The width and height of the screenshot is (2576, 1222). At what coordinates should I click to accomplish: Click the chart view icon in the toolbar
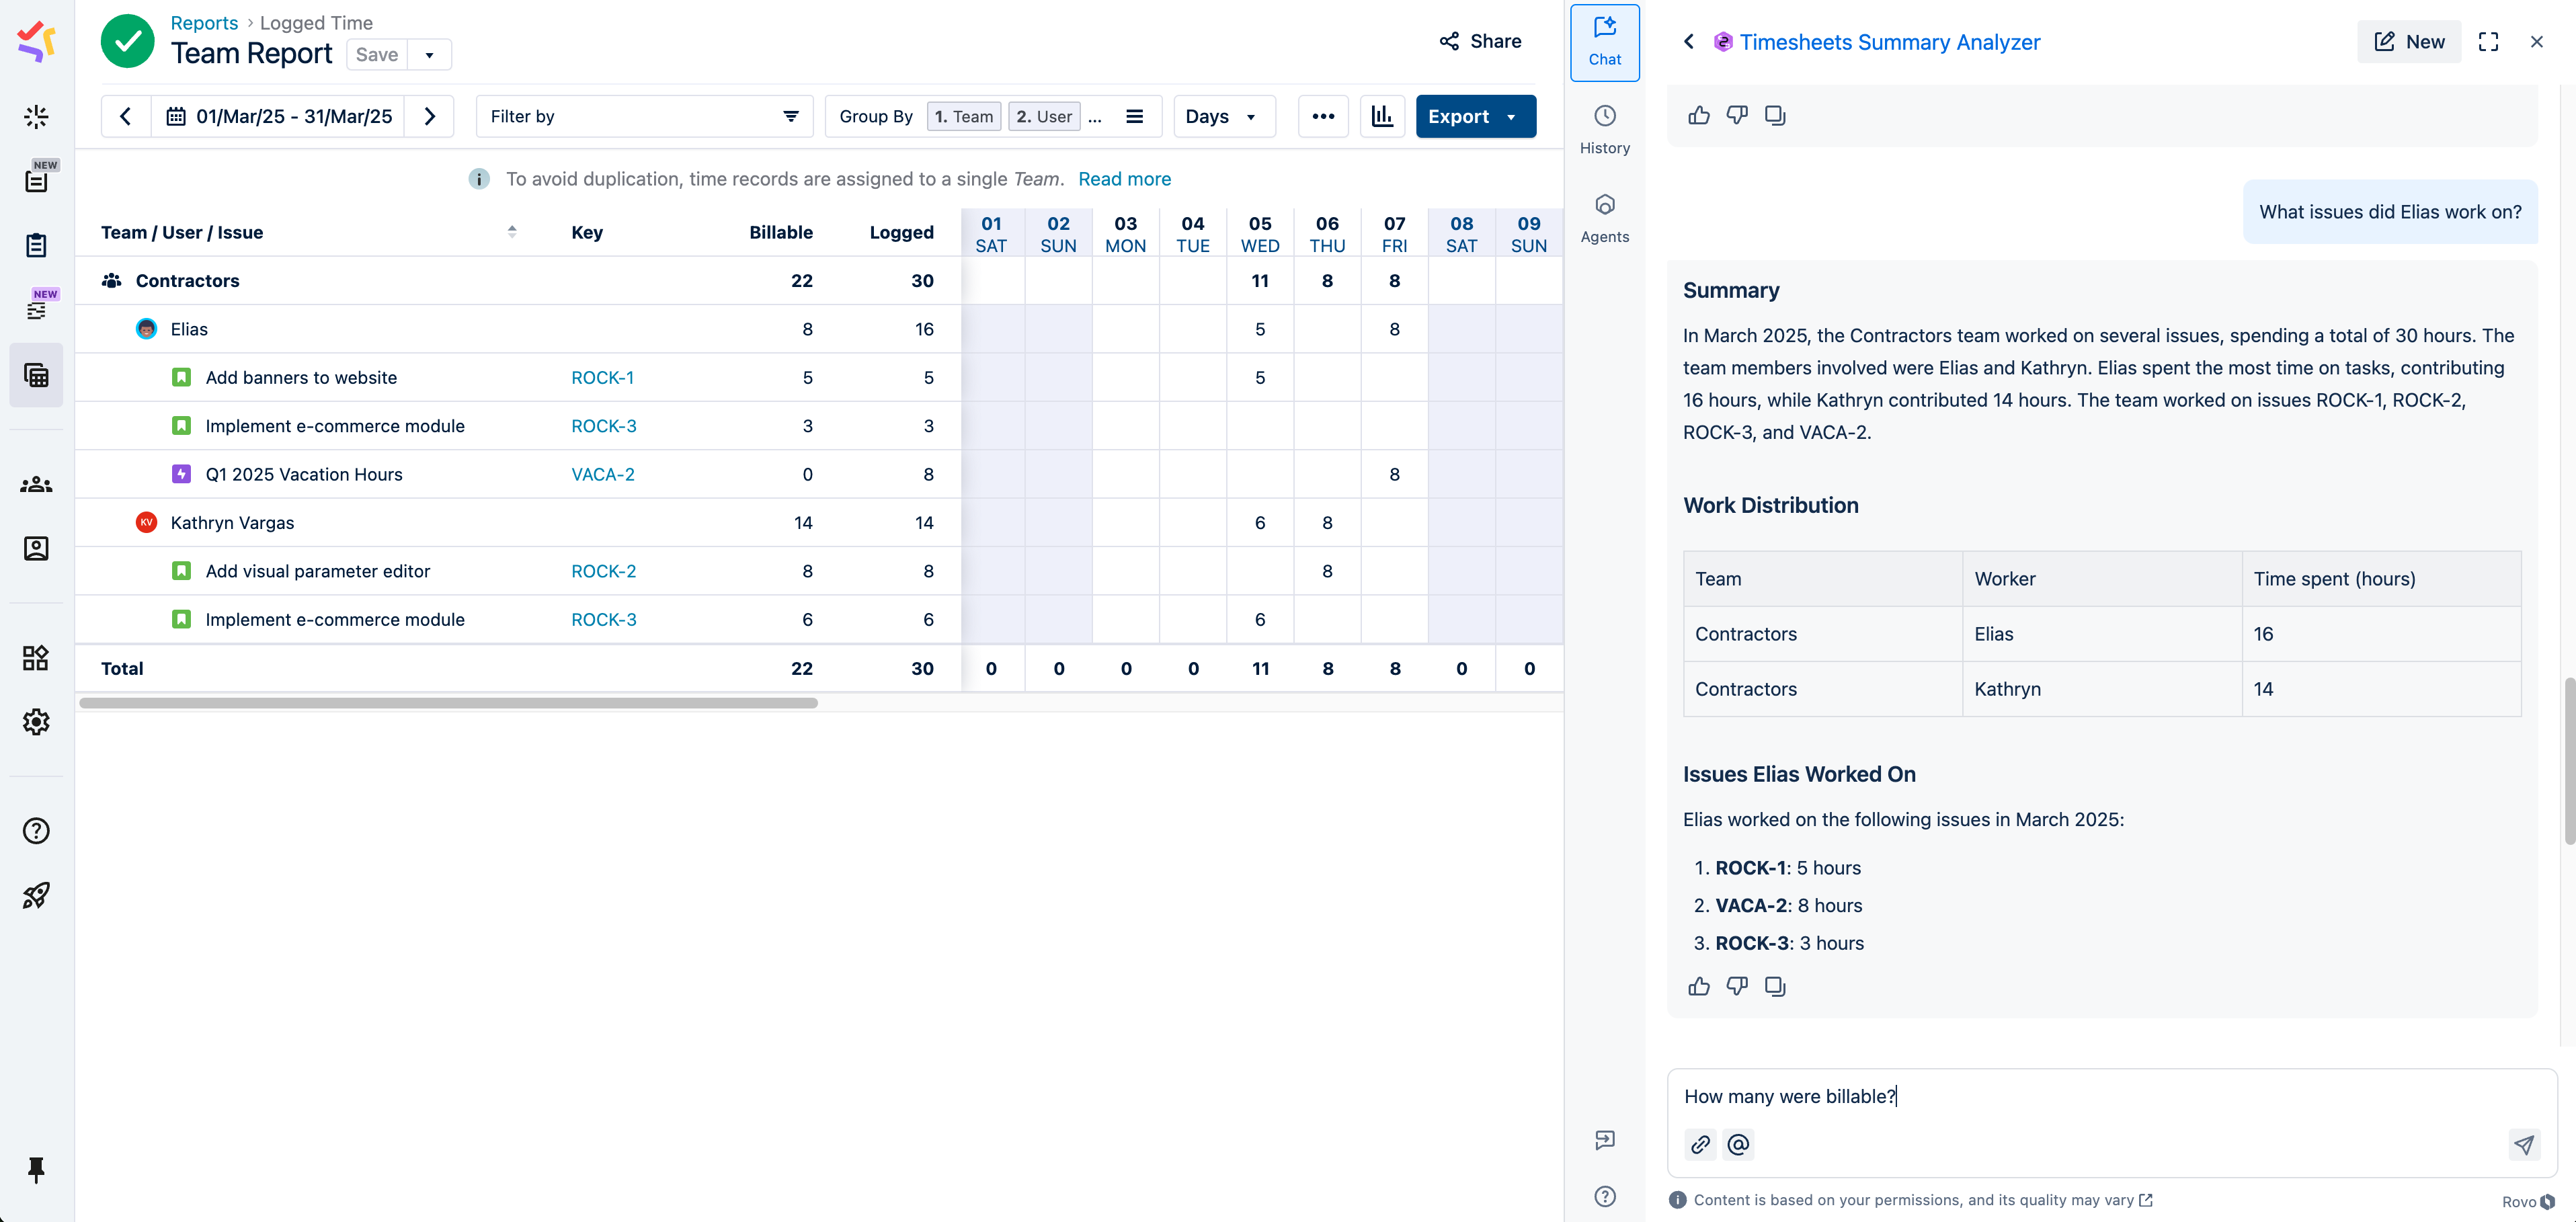point(1382,116)
